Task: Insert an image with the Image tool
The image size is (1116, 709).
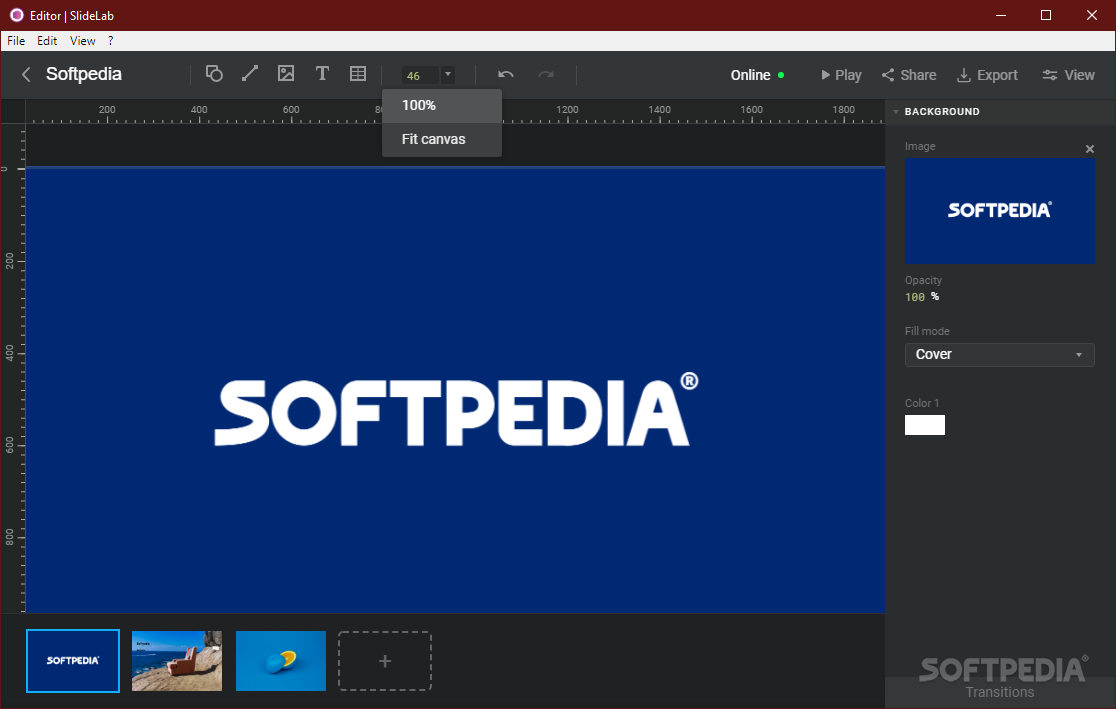Action: click(x=286, y=73)
